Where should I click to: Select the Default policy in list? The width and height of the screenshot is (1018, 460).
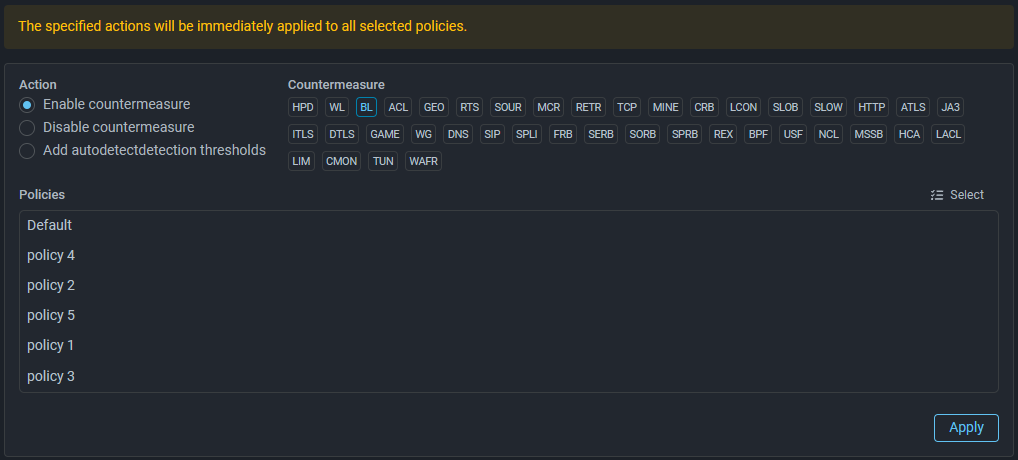click(50, 226)
